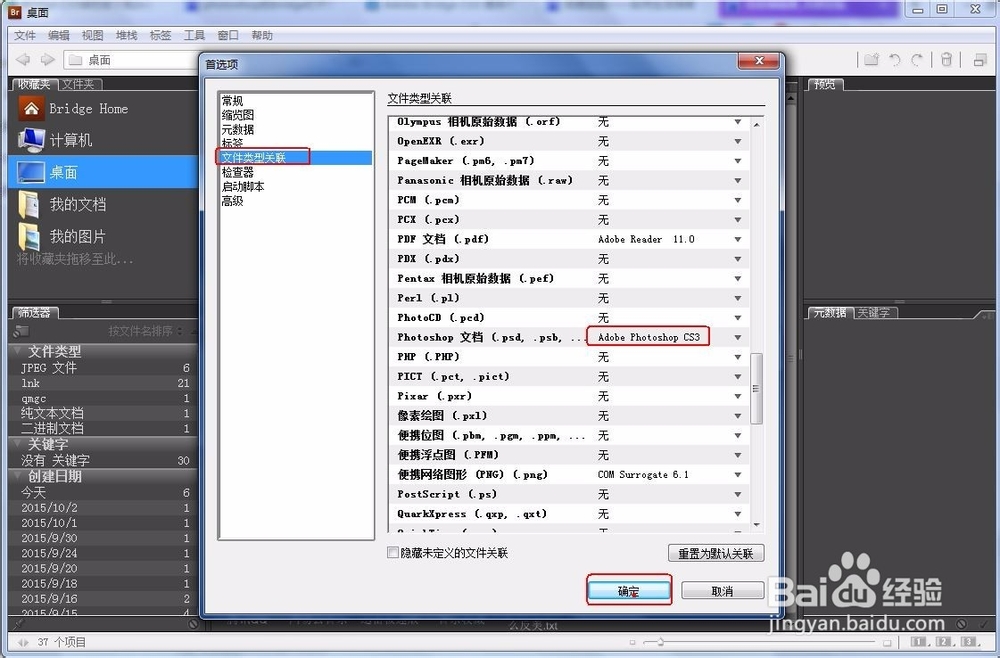1000x658 pixels.
Task: Switch to the 关键字 tab
Action: pyautogui.click(x=873, y=312)
